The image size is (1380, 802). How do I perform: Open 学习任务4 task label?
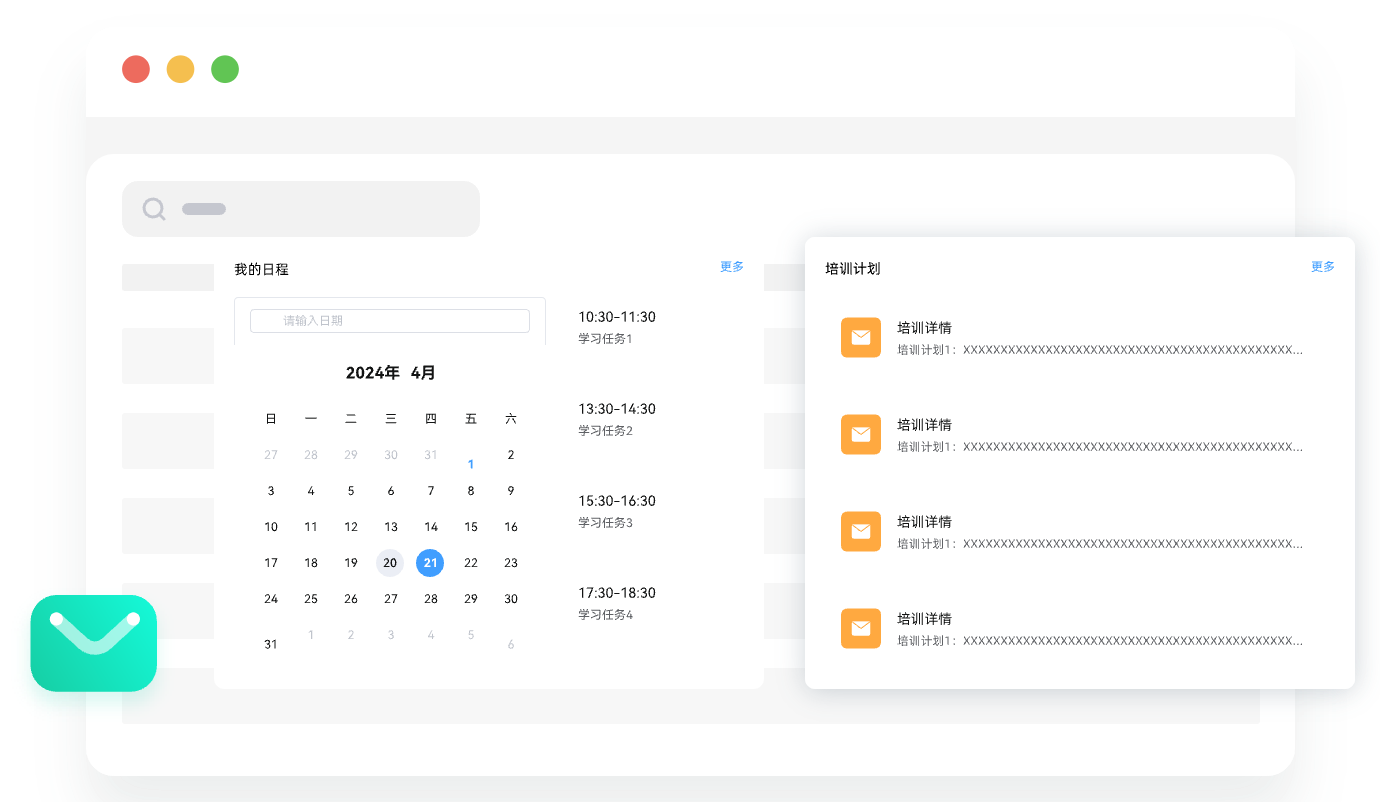tap(605, 615)
